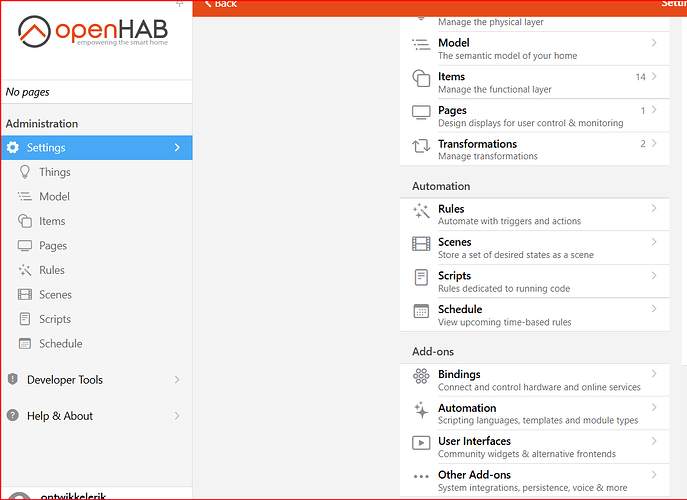
Task: Click the chevron on Other Add-ons row
Action: tap(654, 474)
